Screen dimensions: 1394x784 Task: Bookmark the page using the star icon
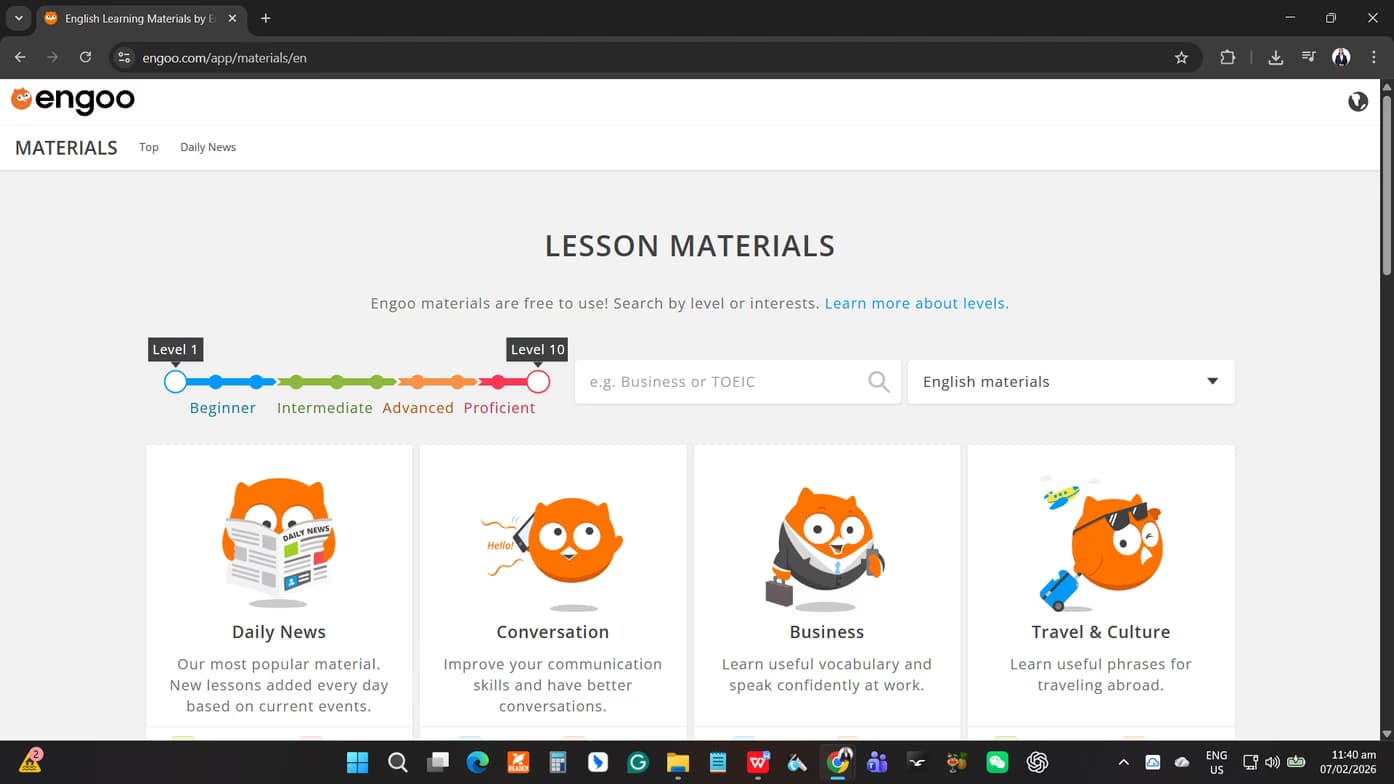click(x=1182, y=57)
